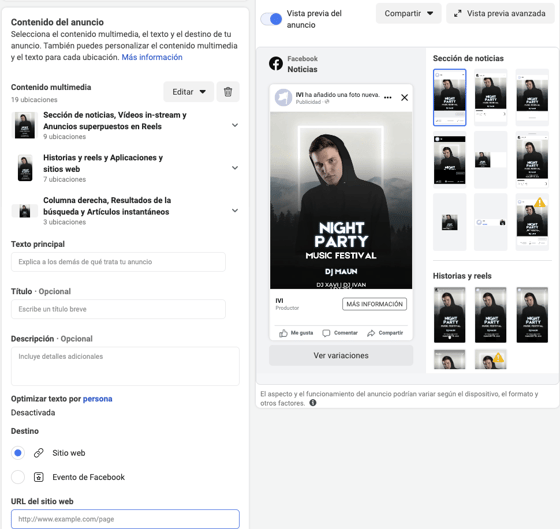Click the event icon next to Evento de Facebook

[x=39, y=477]
